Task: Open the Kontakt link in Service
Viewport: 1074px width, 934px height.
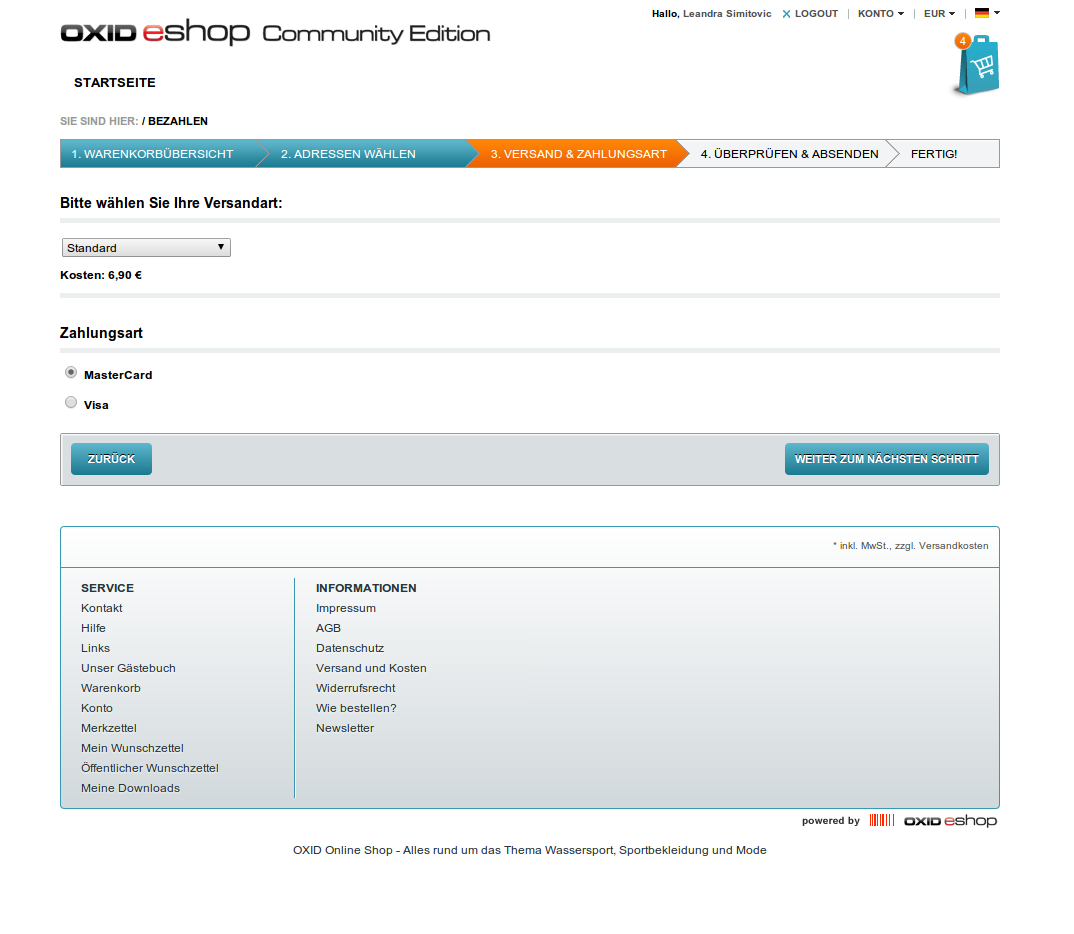Action: [102, 608]
